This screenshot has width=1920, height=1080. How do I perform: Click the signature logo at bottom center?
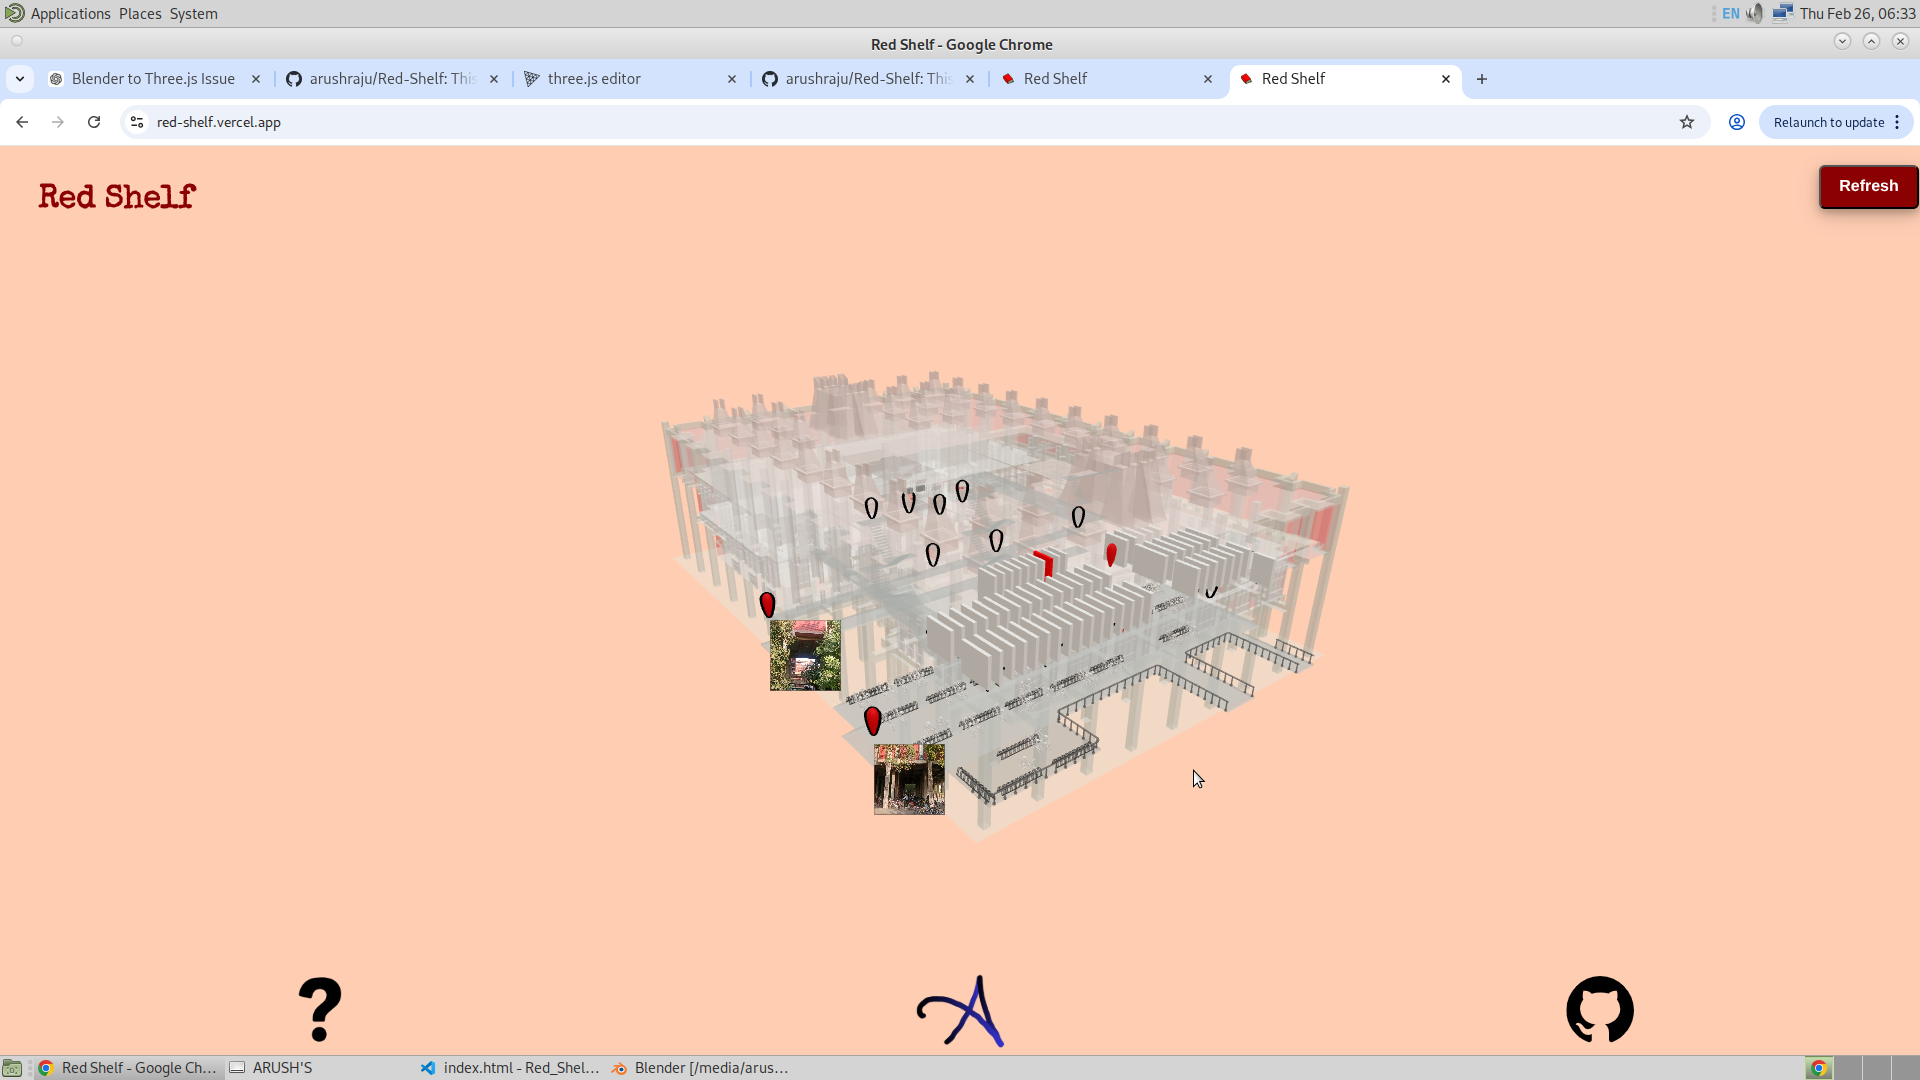click(x=958, y=1010)
